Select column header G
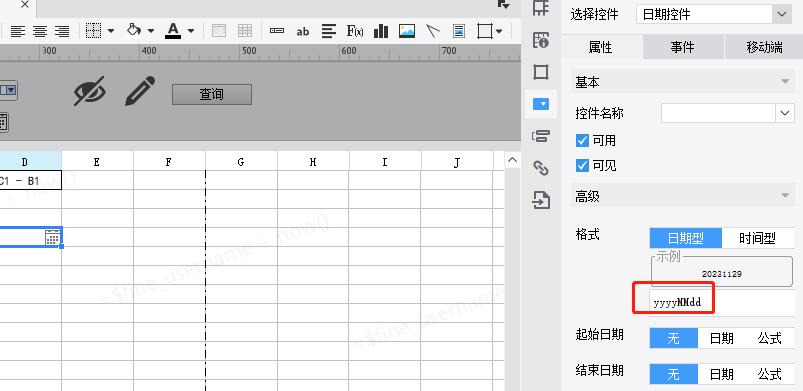This screenshot has height=391, width=803. [x=241, y=162]
